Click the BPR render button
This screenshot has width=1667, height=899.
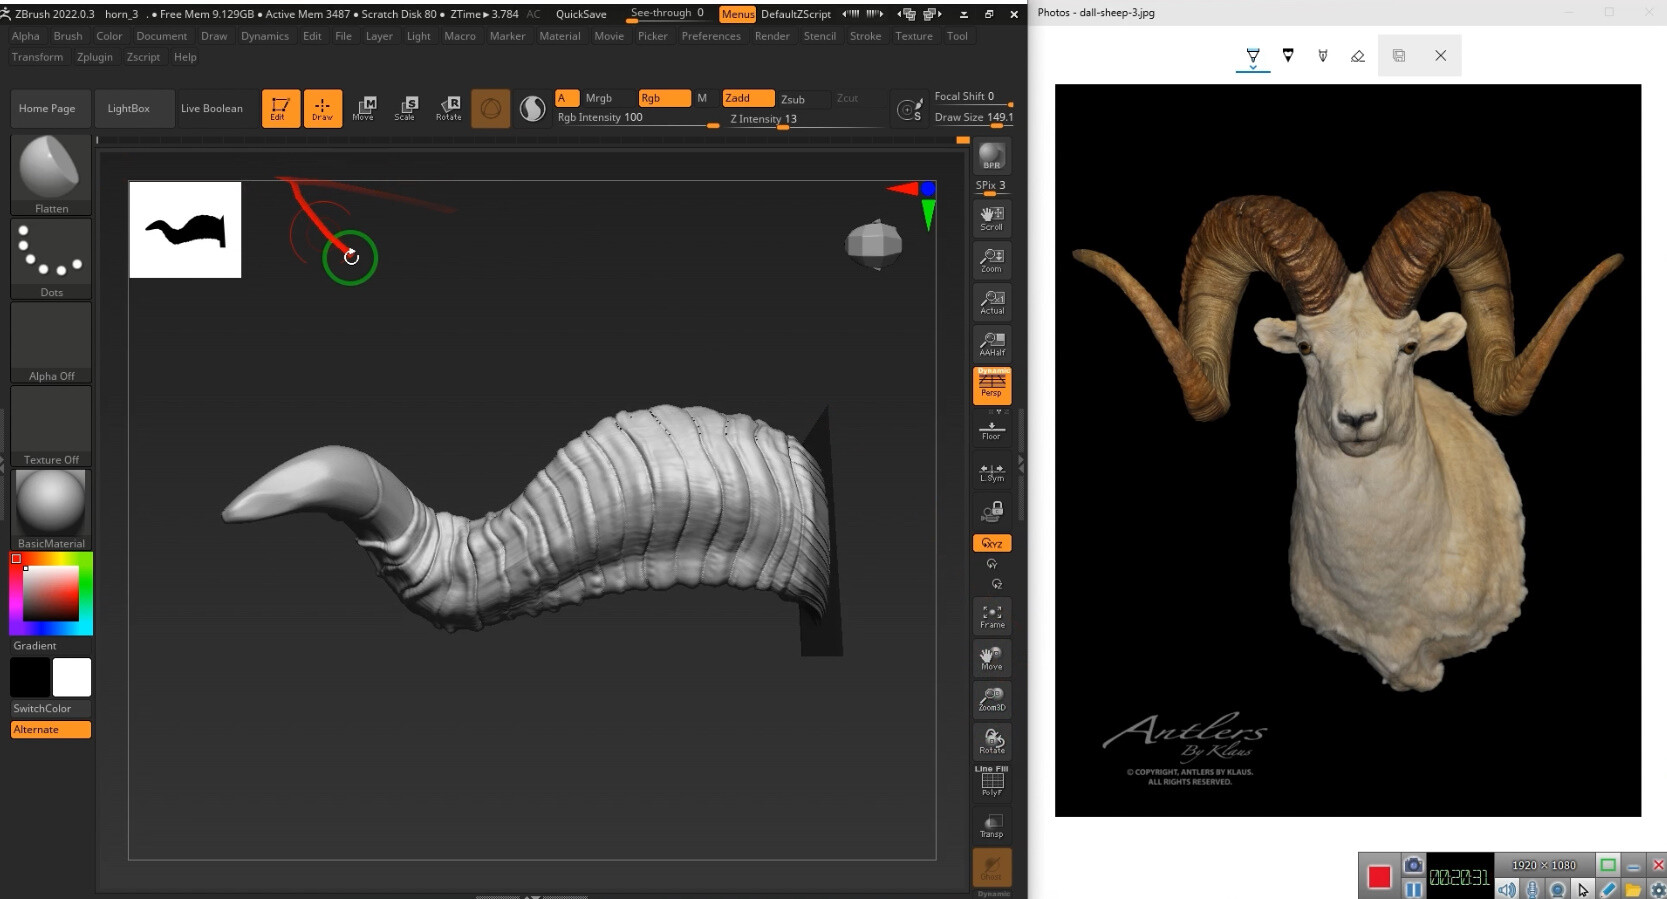click(x=992, y=157)
